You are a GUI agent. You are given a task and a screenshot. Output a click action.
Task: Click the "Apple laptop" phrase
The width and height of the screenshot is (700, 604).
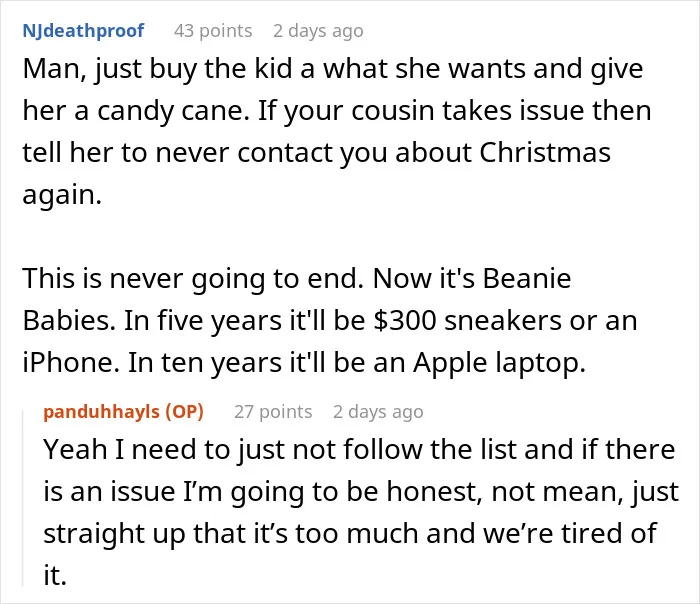tap(499, 363)
